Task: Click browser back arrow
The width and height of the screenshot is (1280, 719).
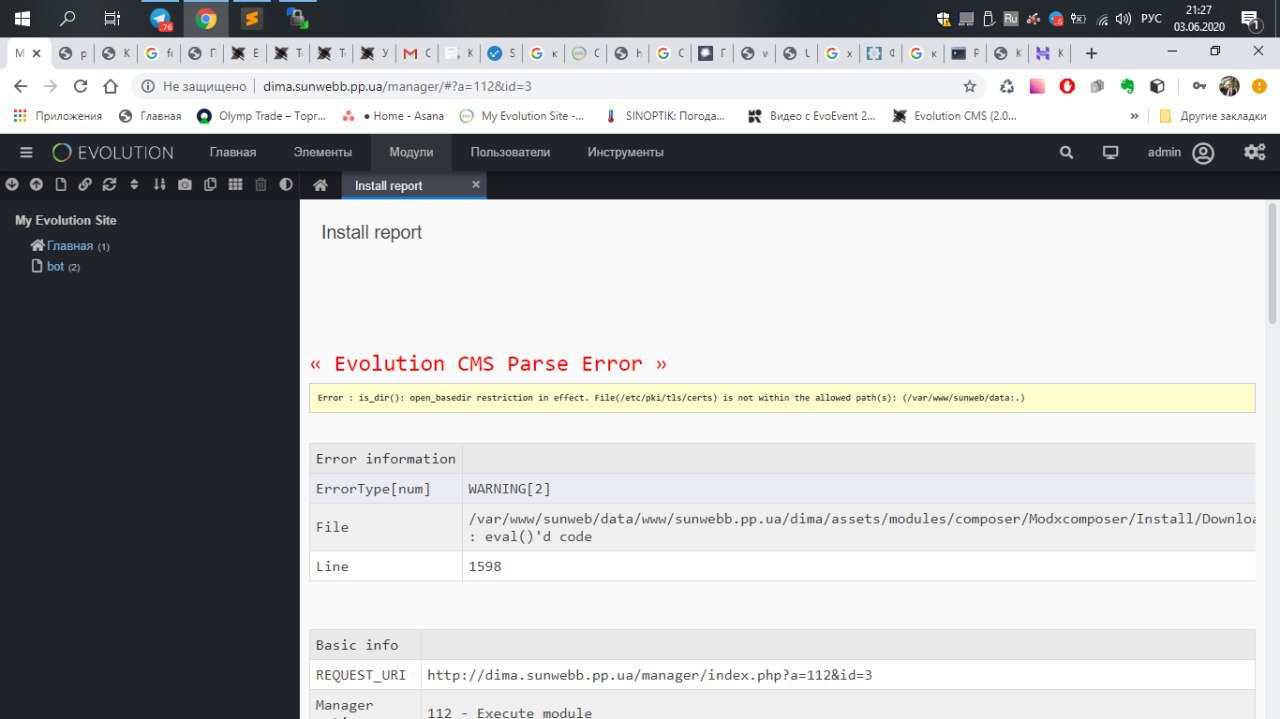Action: click(21, 86)
